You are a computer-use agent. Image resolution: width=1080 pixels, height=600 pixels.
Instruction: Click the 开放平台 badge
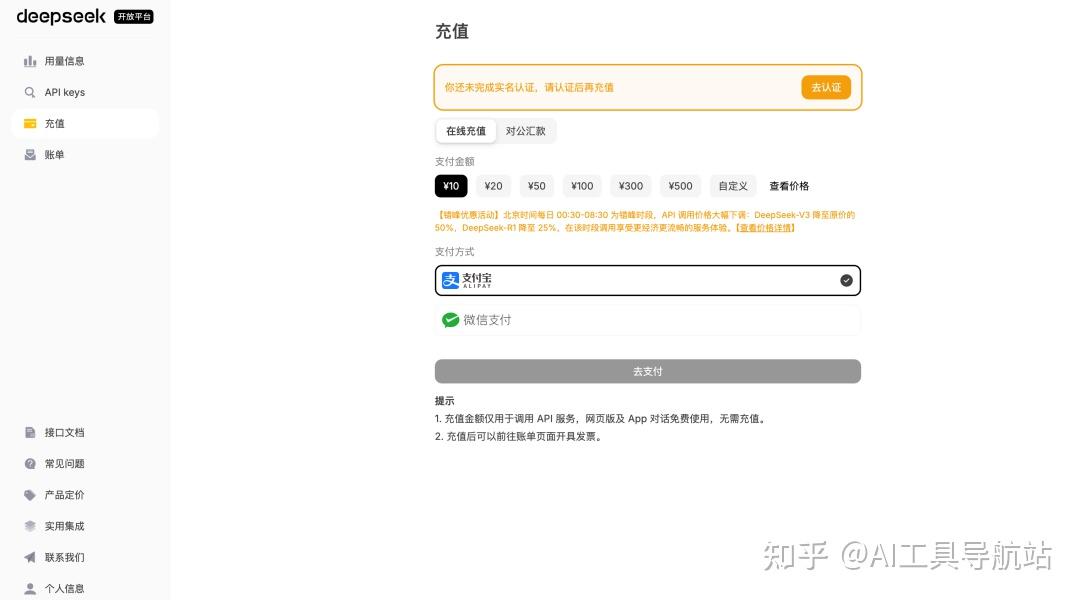point(134,17)
